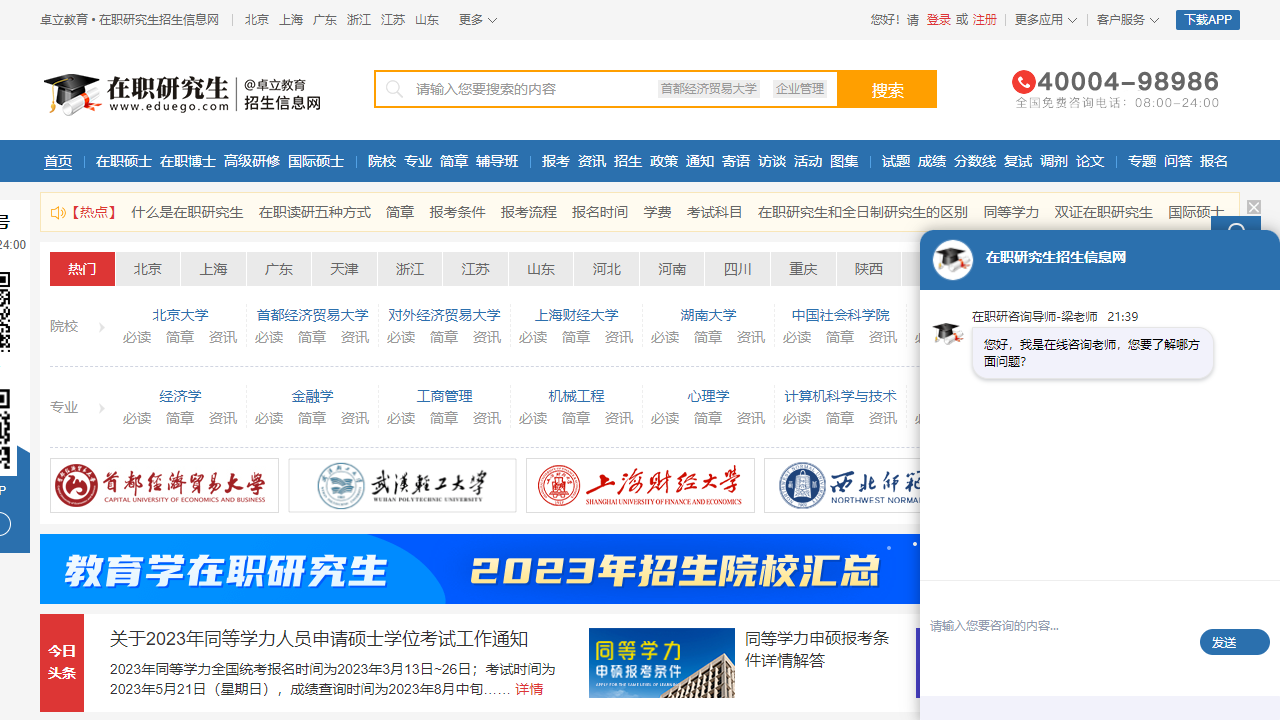Click 简章 under 首都经济贸易大学
The image size is (1280, 720).
312,338
